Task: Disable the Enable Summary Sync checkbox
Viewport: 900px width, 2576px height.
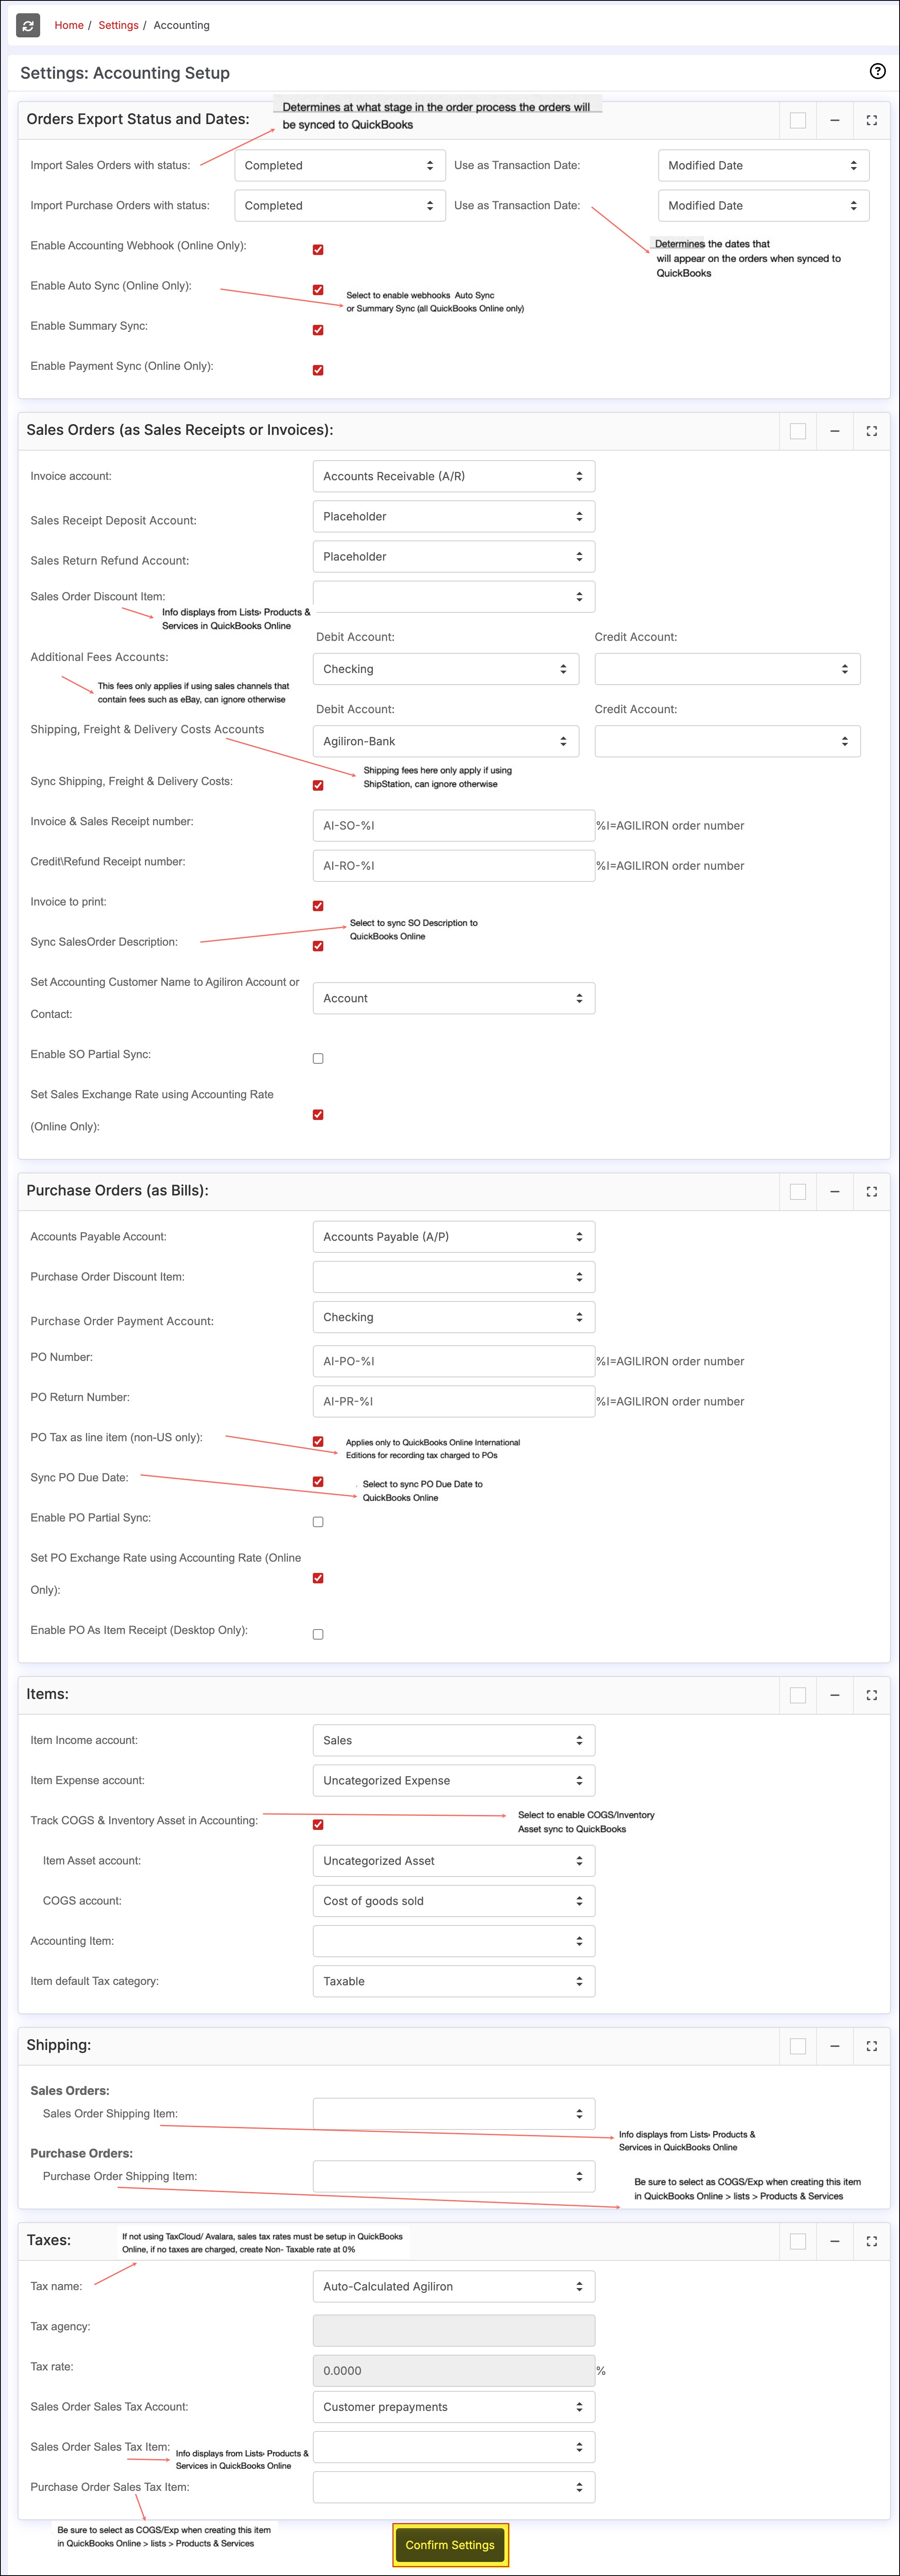Action: pyautogui.click(x=318, y=330)
